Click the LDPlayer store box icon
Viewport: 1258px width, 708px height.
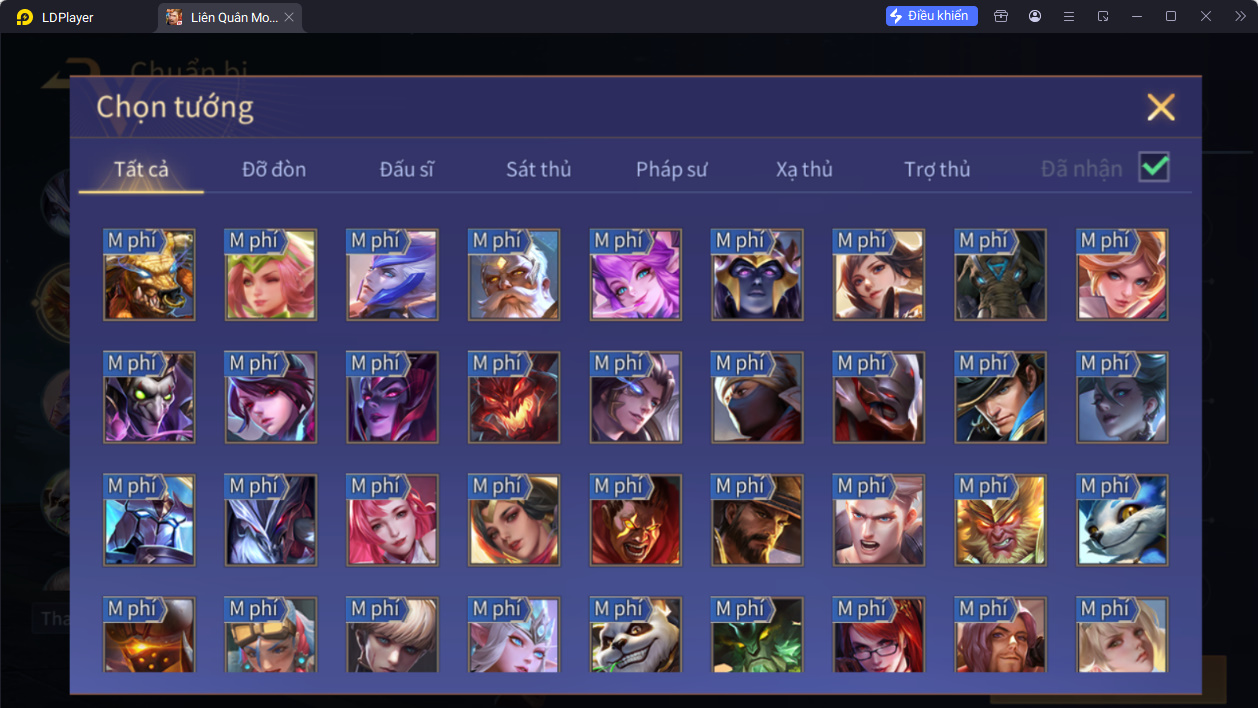[x=1000, y=16]
